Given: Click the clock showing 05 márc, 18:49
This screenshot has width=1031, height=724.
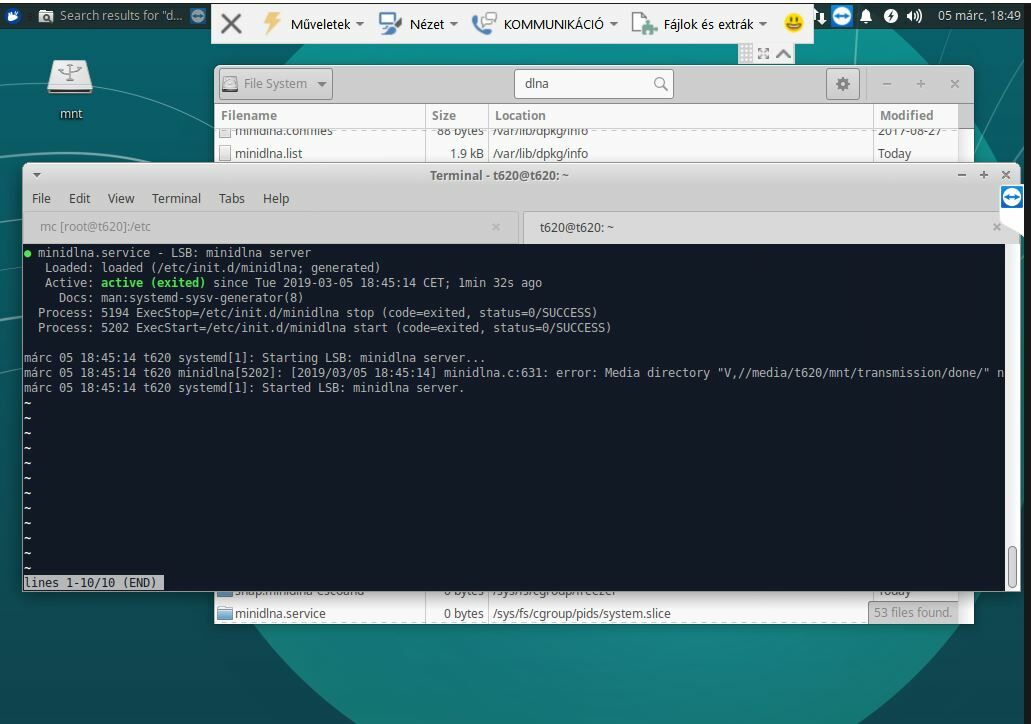Looking at the screenshot, I should click(978, 15).
